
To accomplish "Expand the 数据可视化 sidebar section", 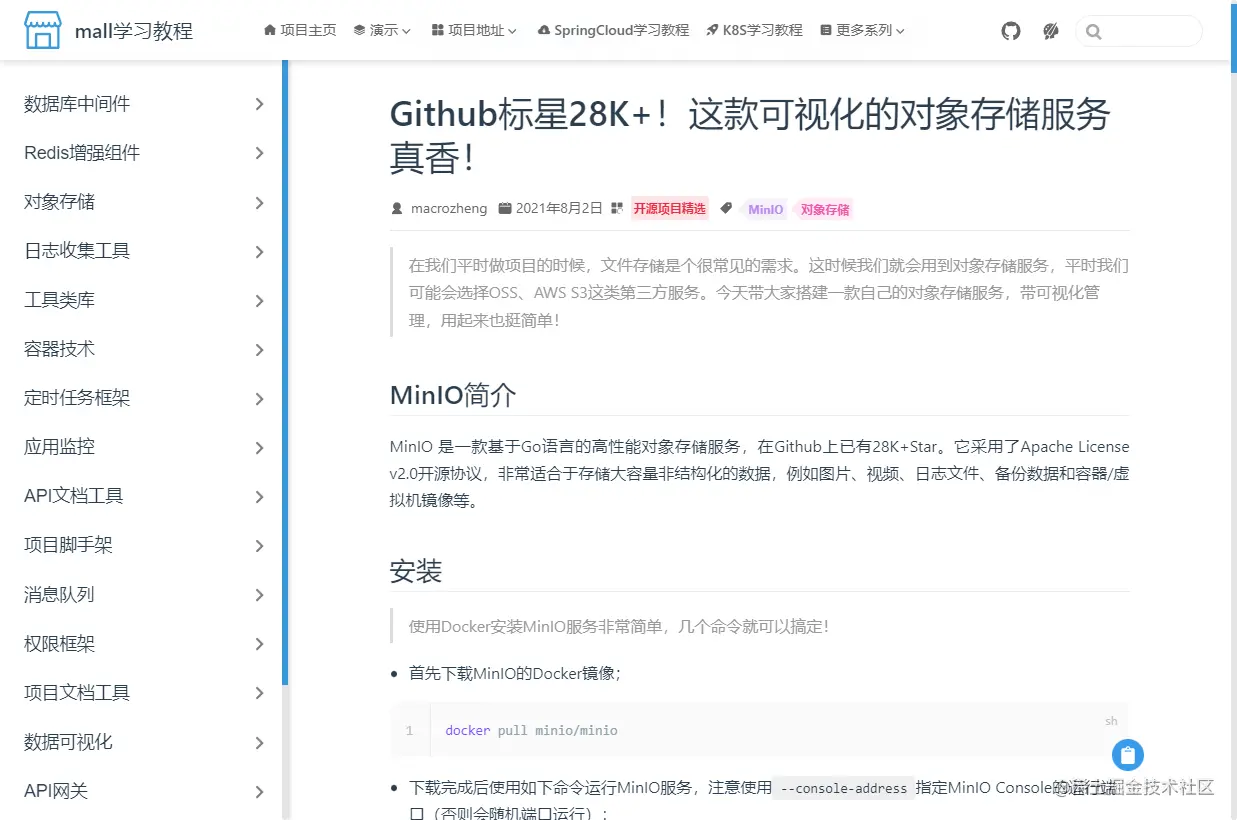I will pos(144,742).
